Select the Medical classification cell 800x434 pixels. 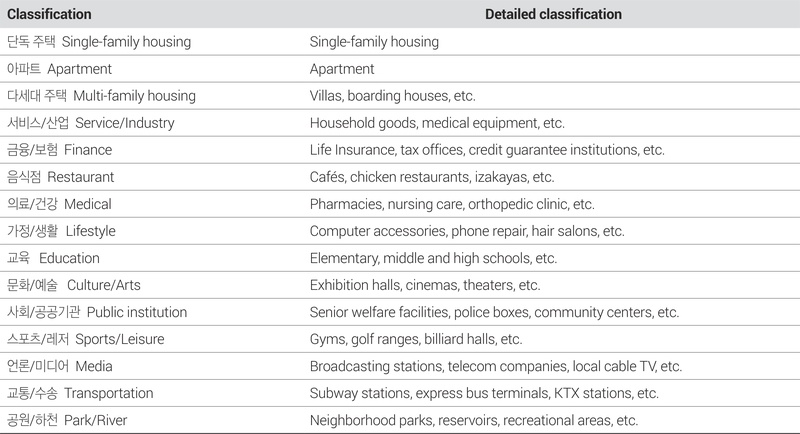60,204
